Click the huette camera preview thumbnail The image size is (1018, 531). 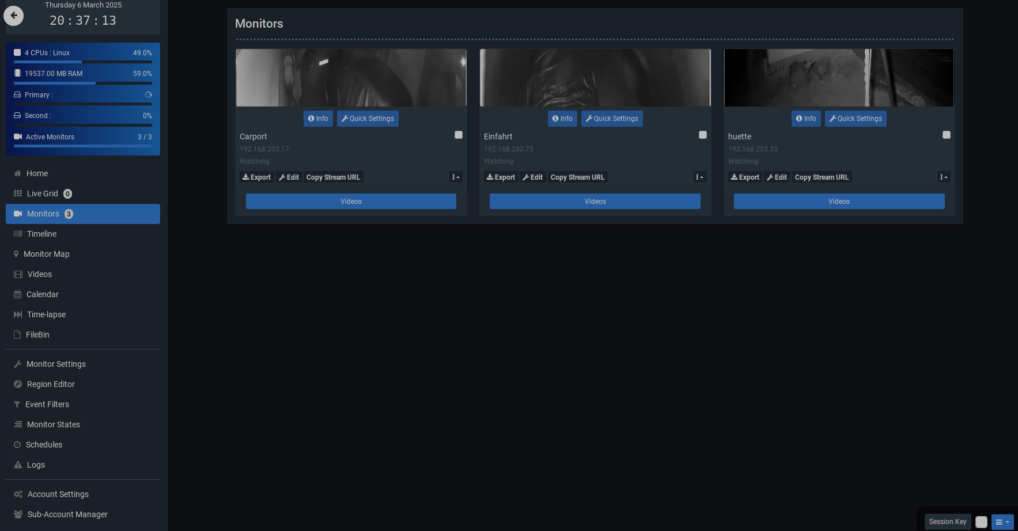[838, 78]
